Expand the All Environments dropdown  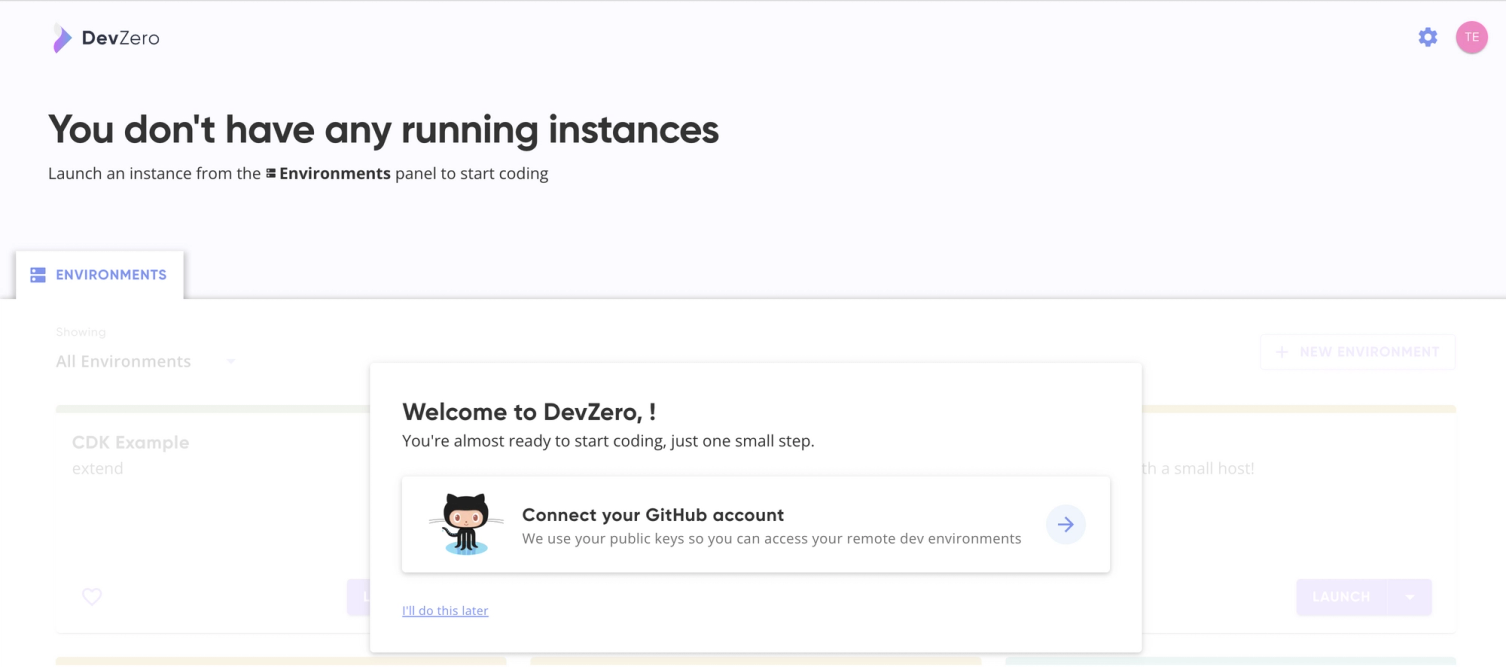pyautogui.click(x=146, y=361)
